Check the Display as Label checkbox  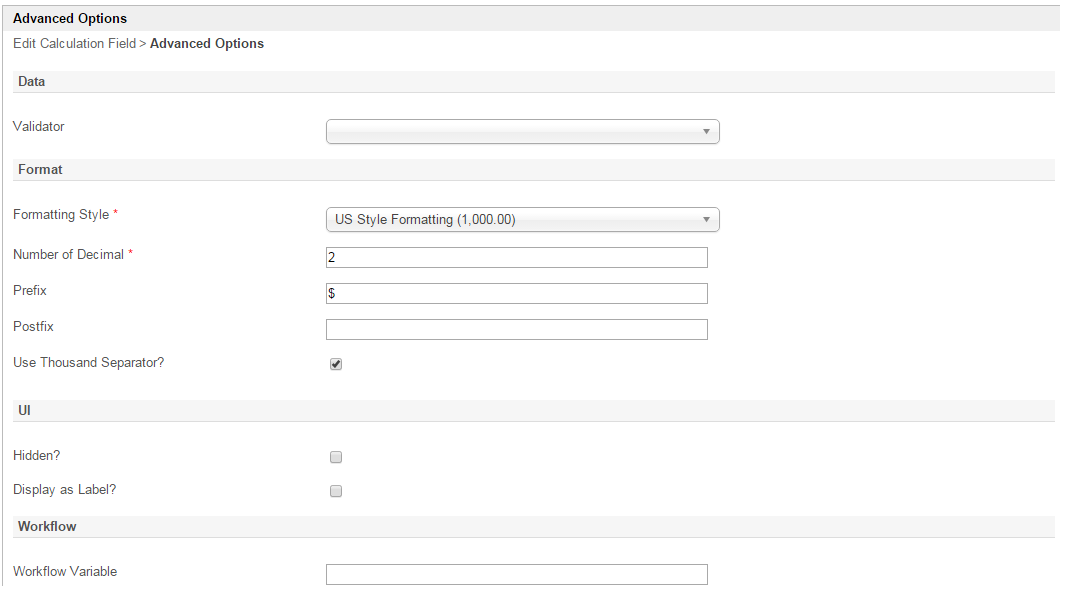pos(336,491)
